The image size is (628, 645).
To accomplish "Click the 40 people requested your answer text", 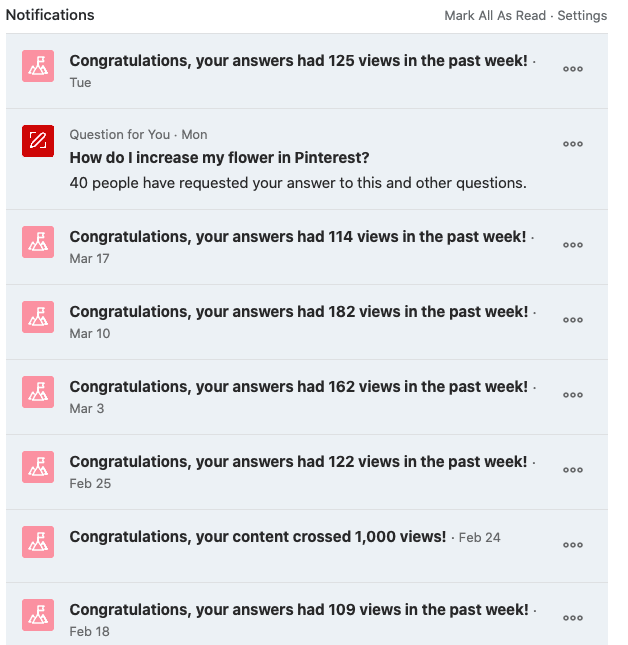I will click(x=298, y=183).
